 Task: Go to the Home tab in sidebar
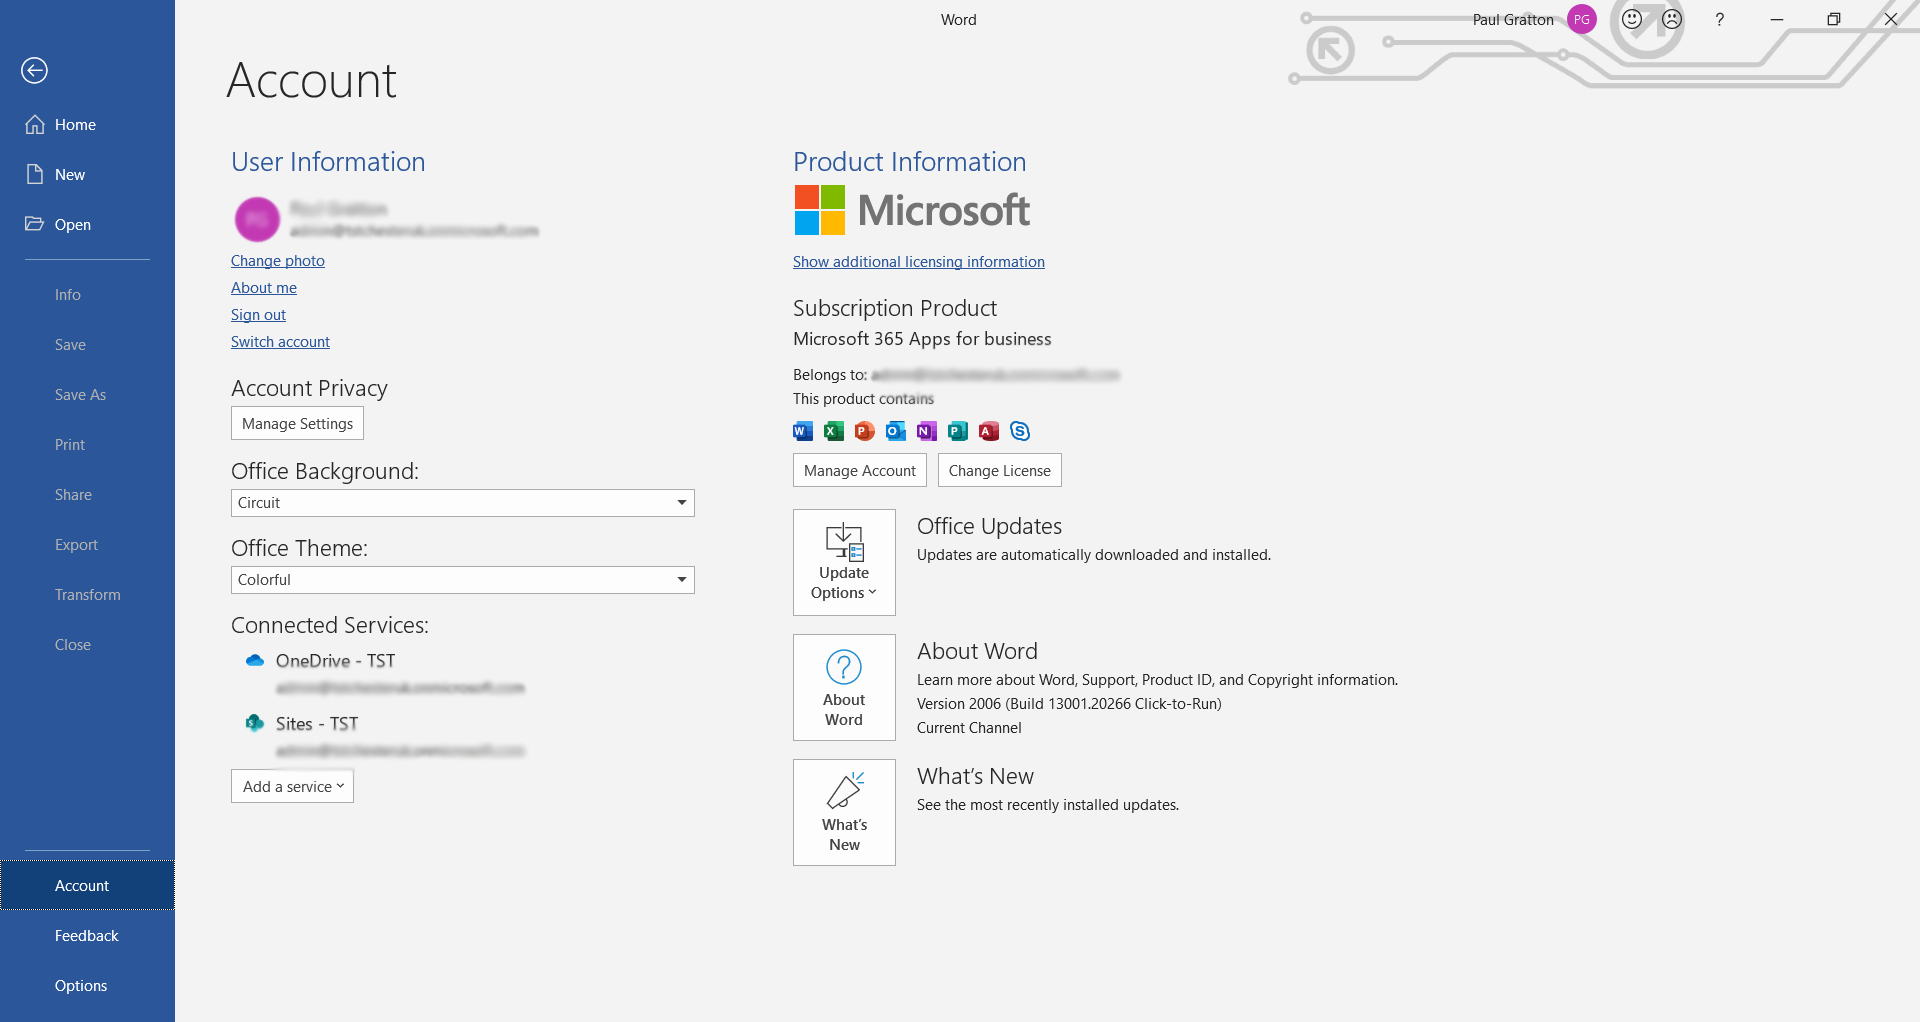[x=75, y=125]
